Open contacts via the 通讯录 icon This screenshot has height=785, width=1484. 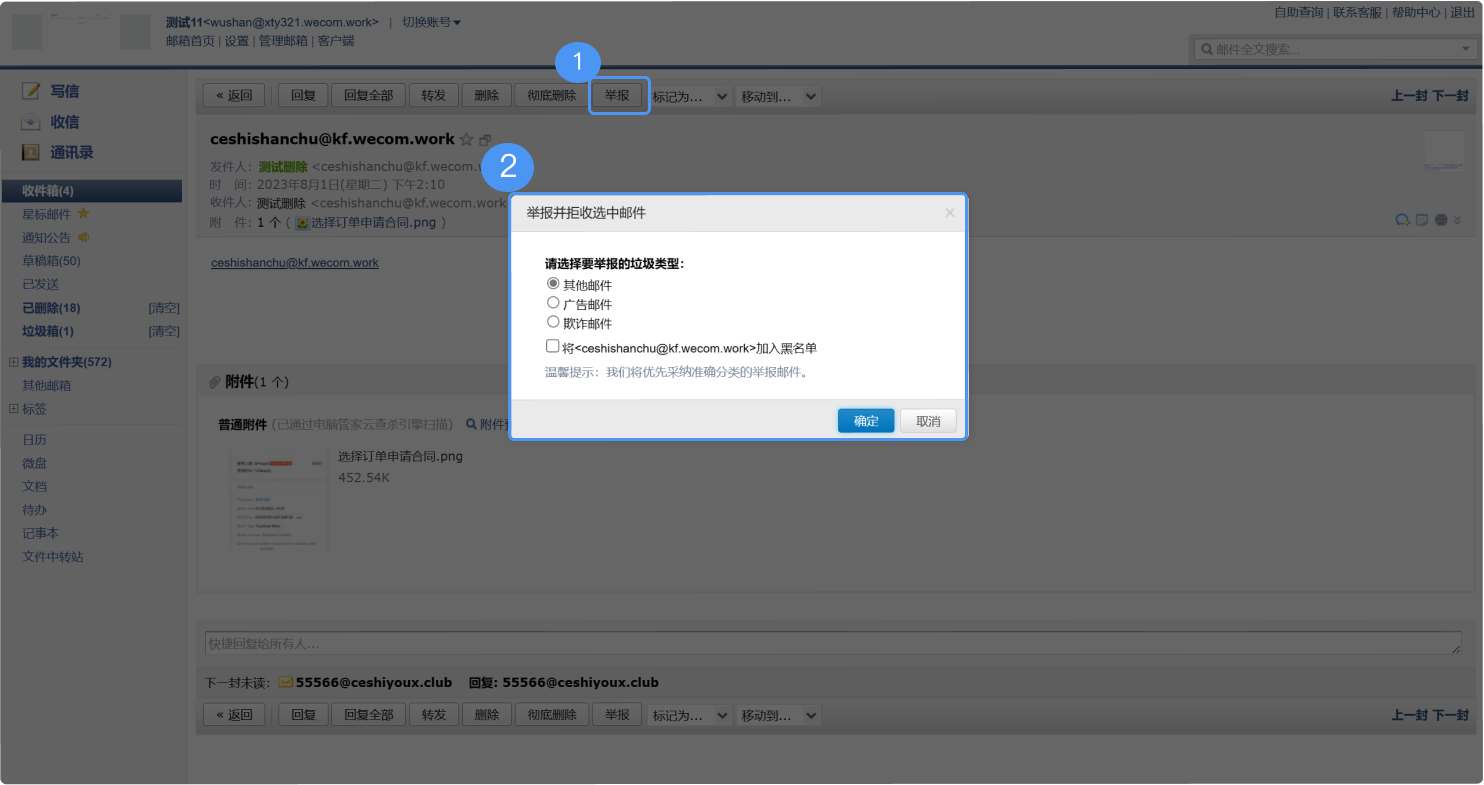tap(31, 153)
